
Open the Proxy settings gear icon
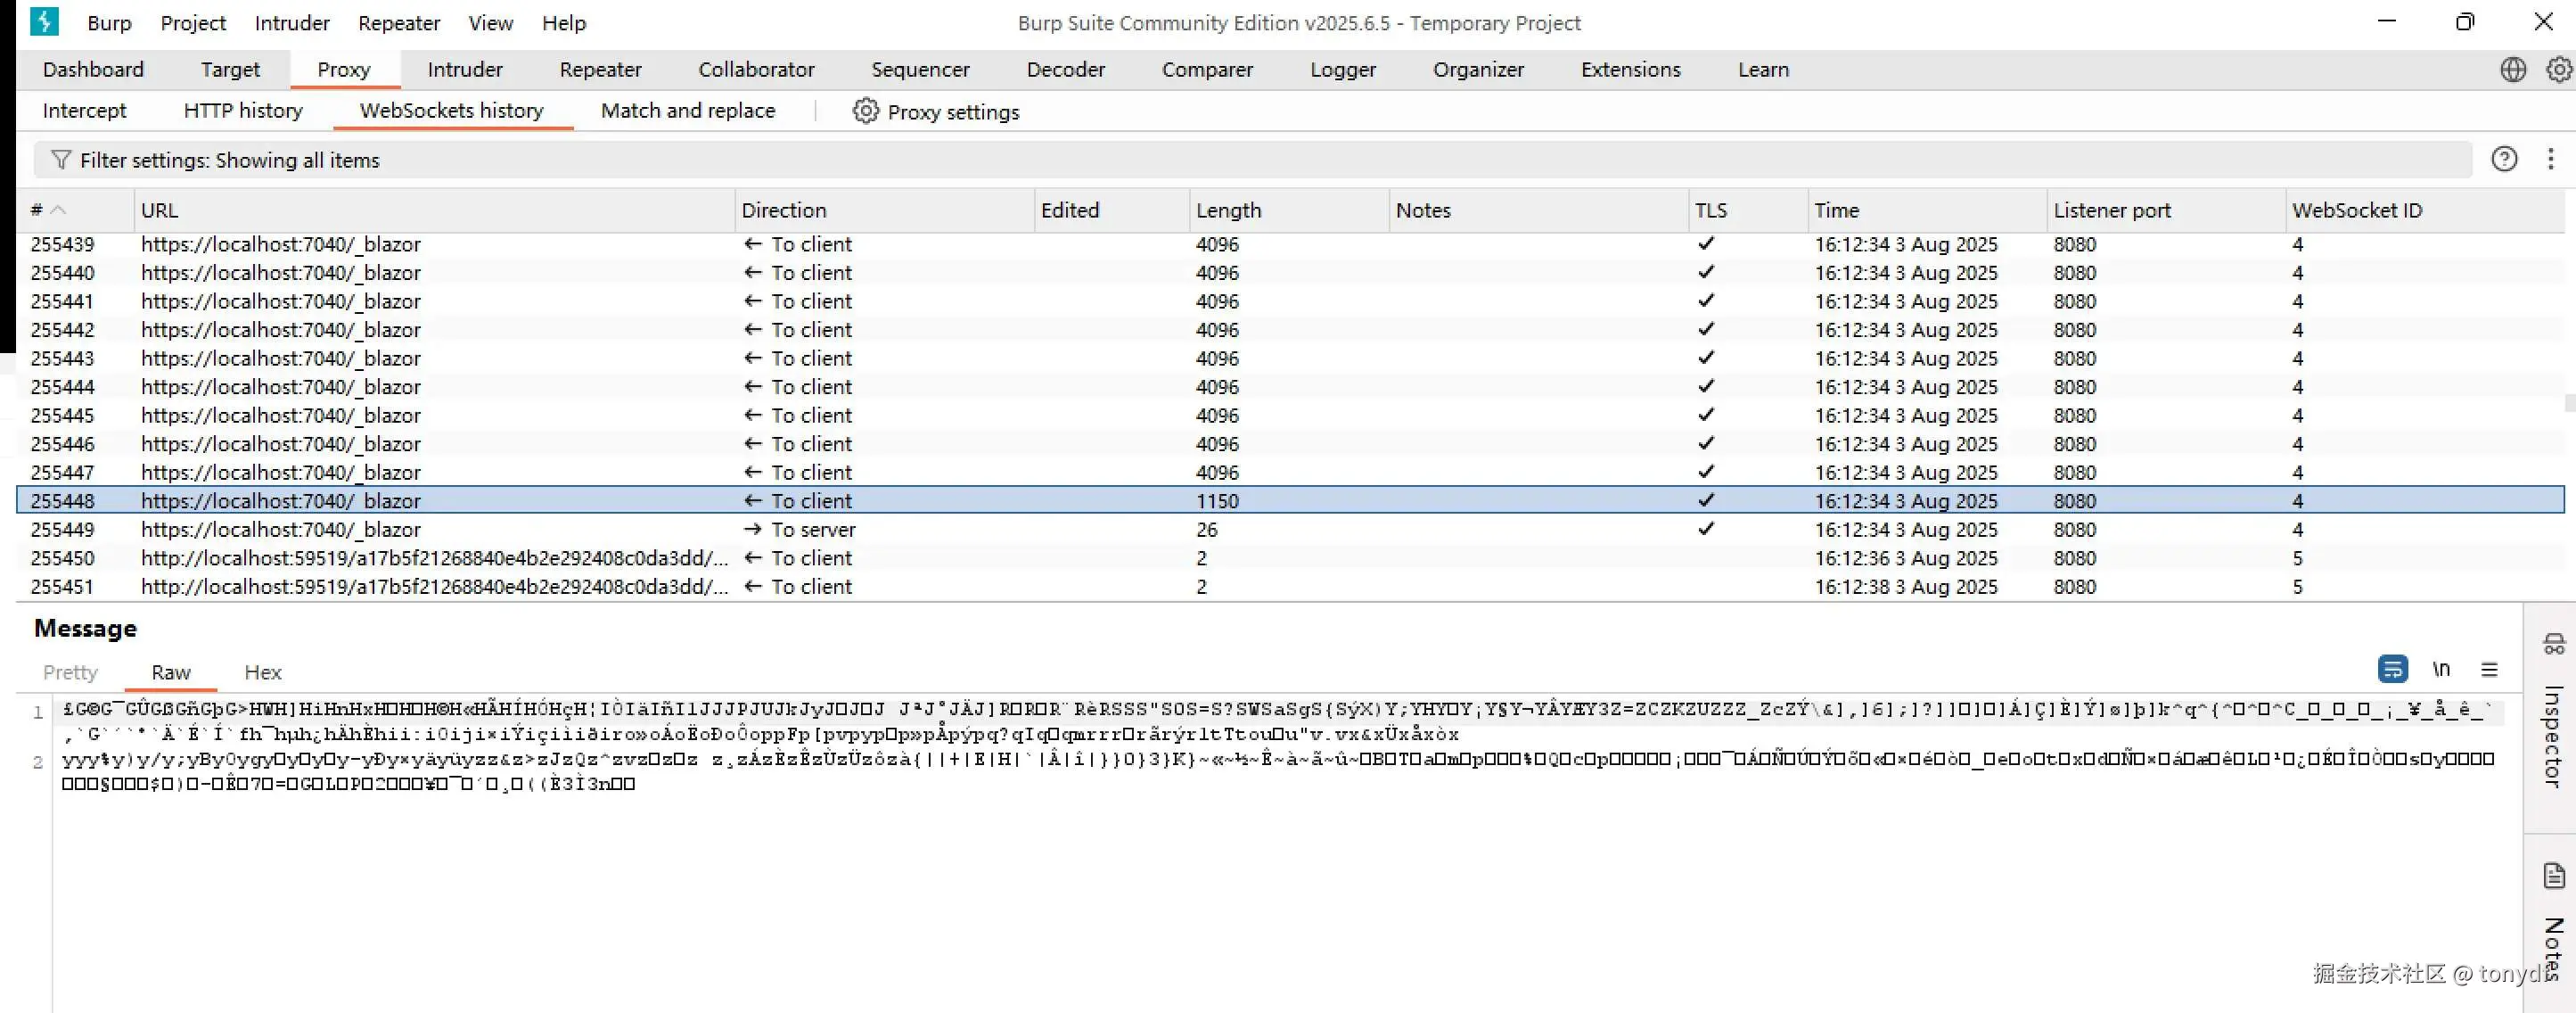click(x=865, y=111)
